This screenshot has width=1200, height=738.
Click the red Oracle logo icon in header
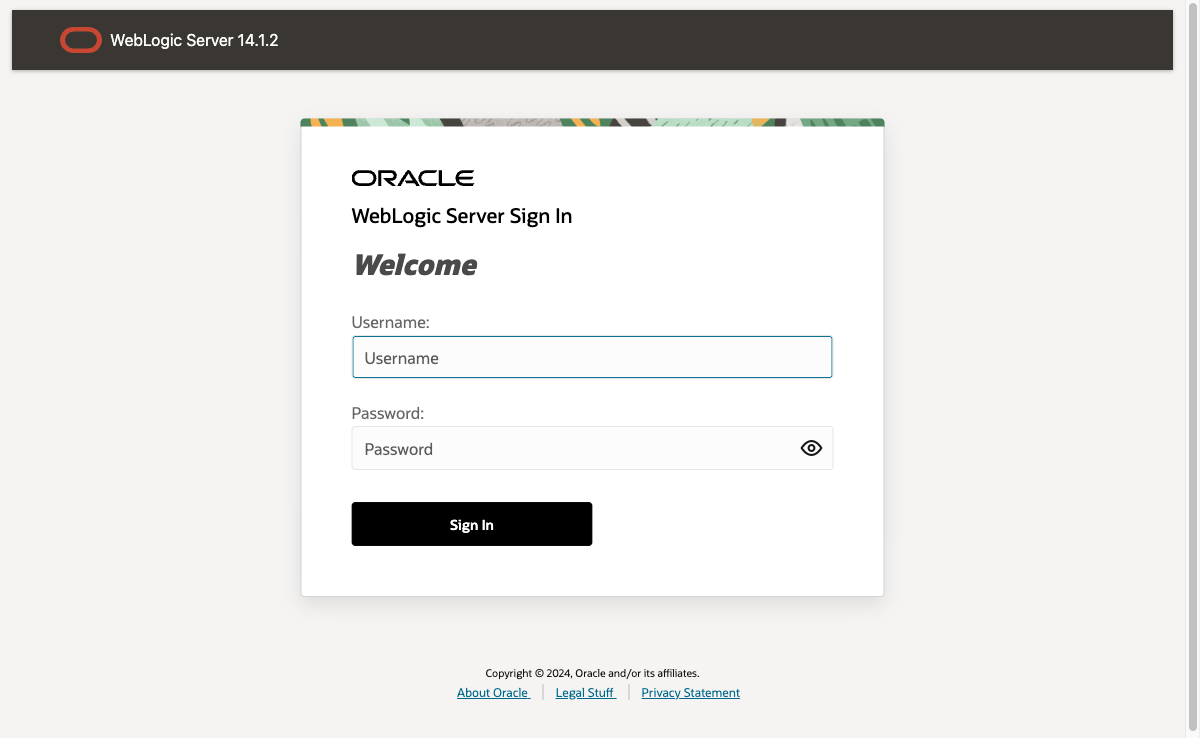(x=80, y=40)
